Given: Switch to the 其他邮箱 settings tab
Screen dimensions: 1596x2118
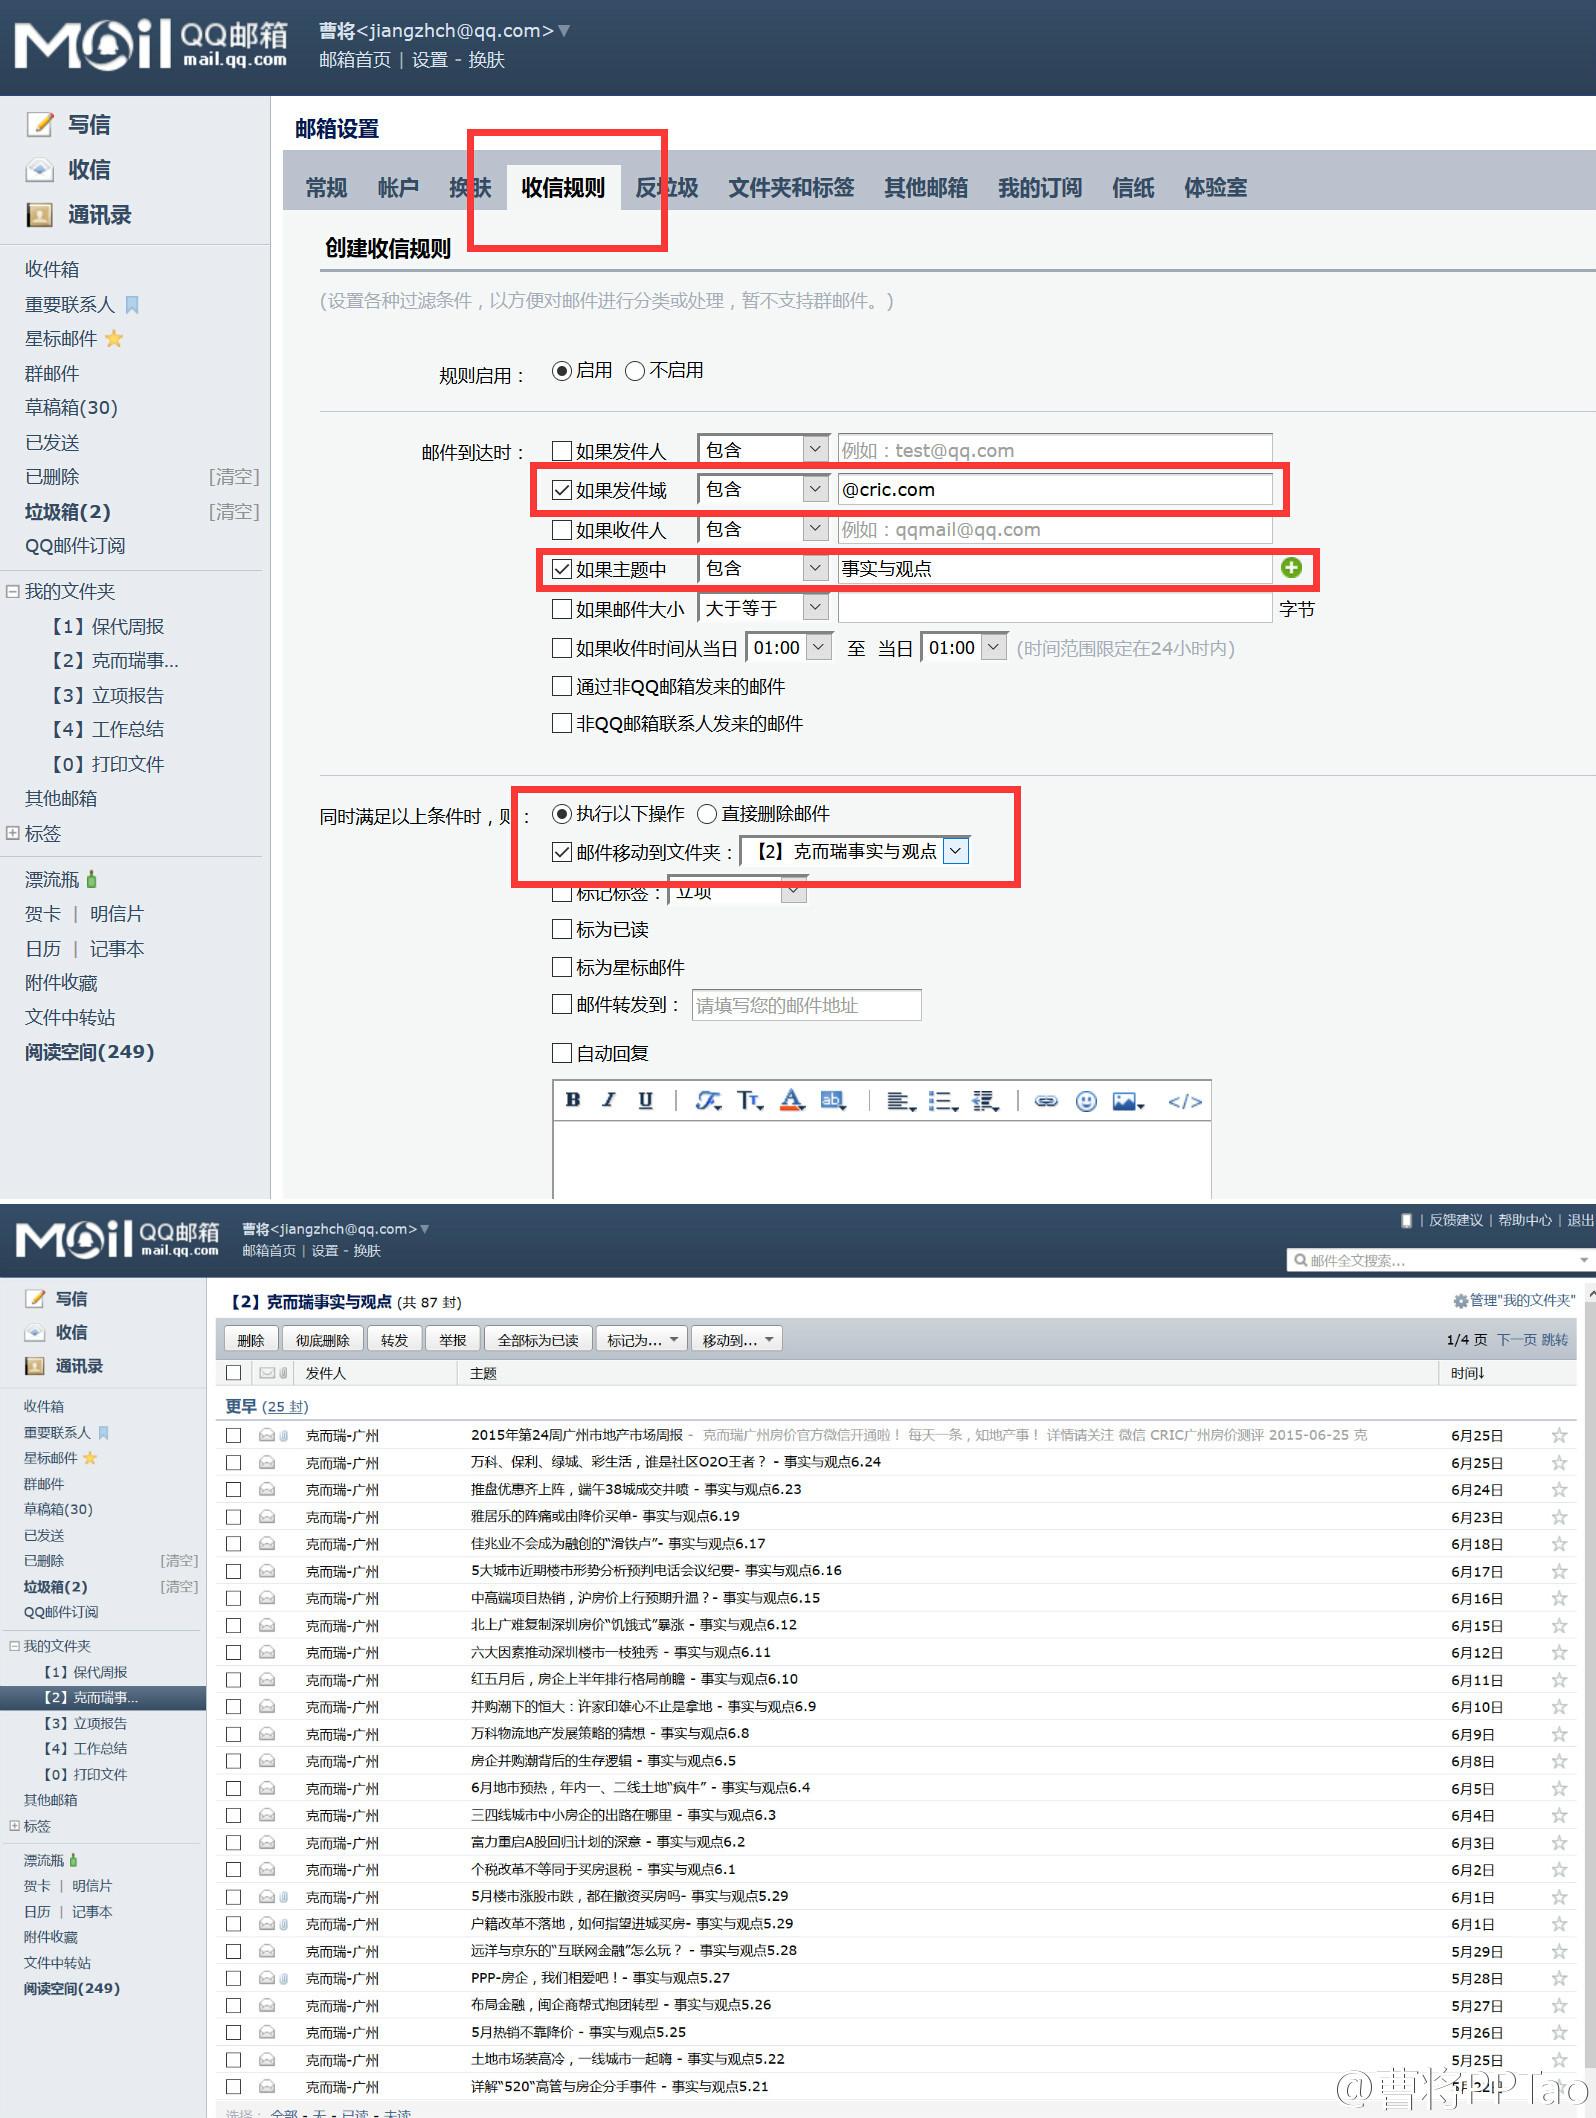Looking at the screenshot, I should click(926, 188).
